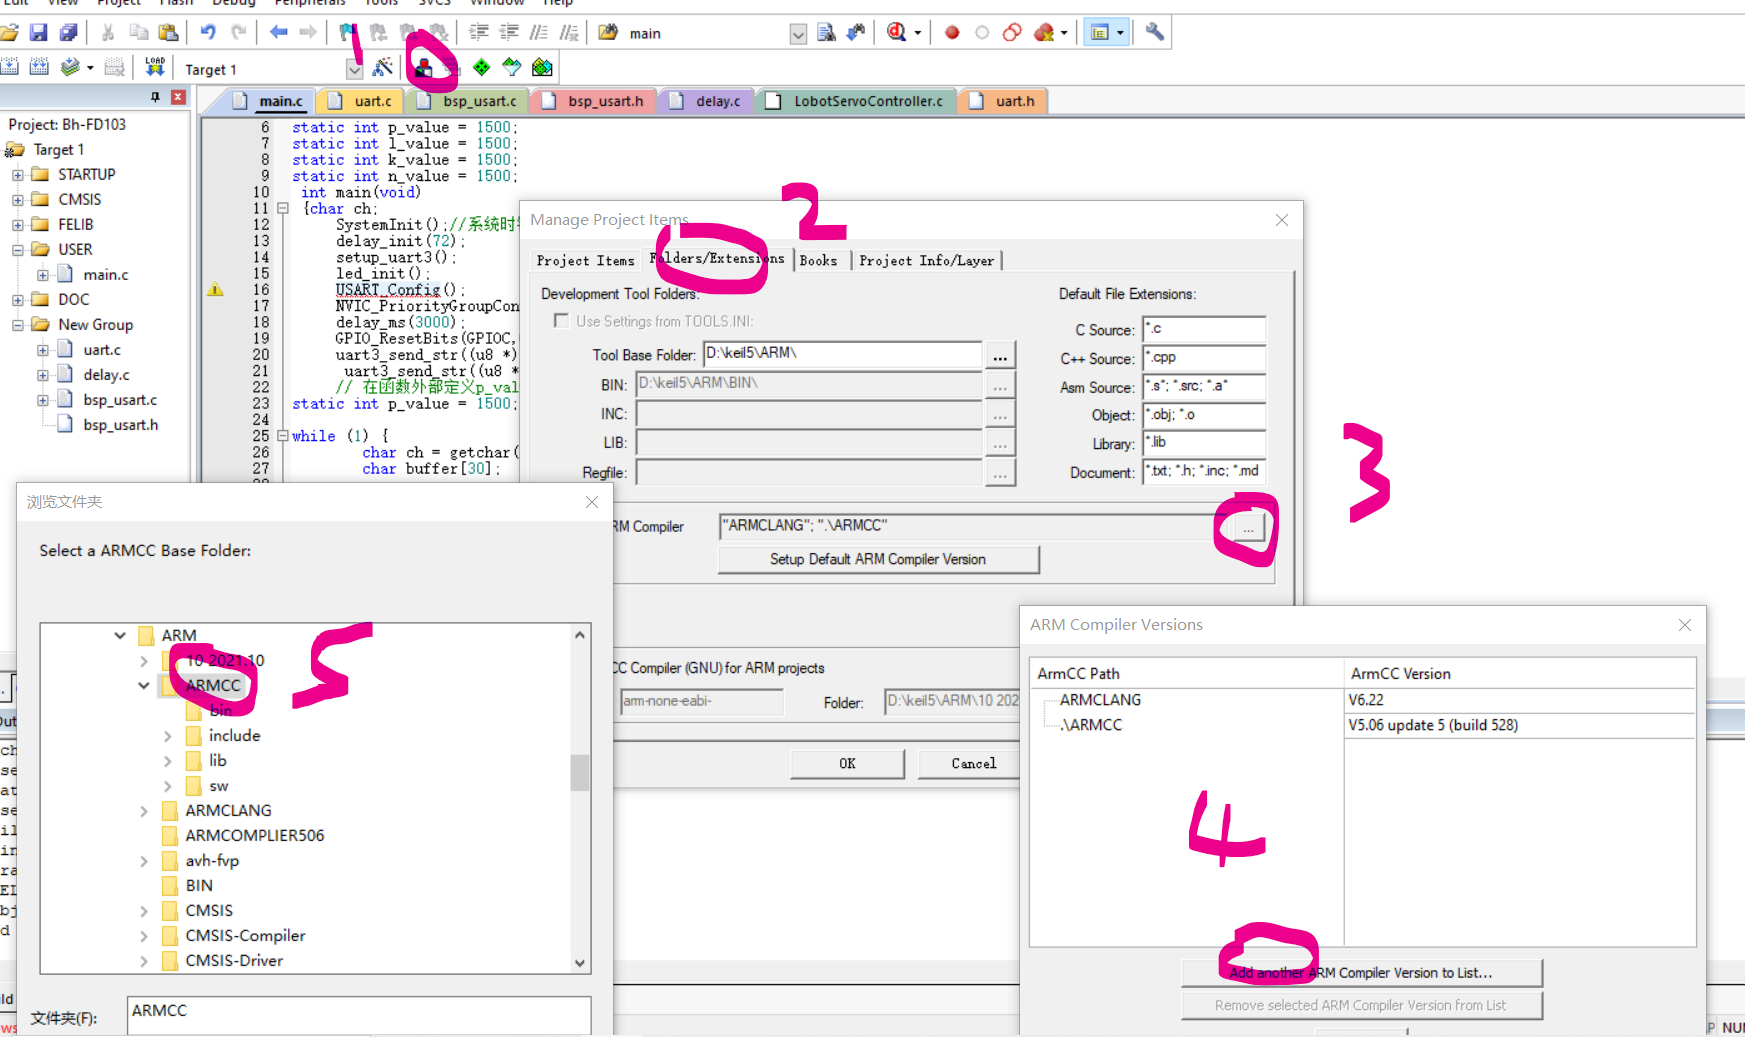Image resolution: width=1745 pixels, height=1037 pixels.
Task: Switch to the Books tab
Action: tap(818, 260)
